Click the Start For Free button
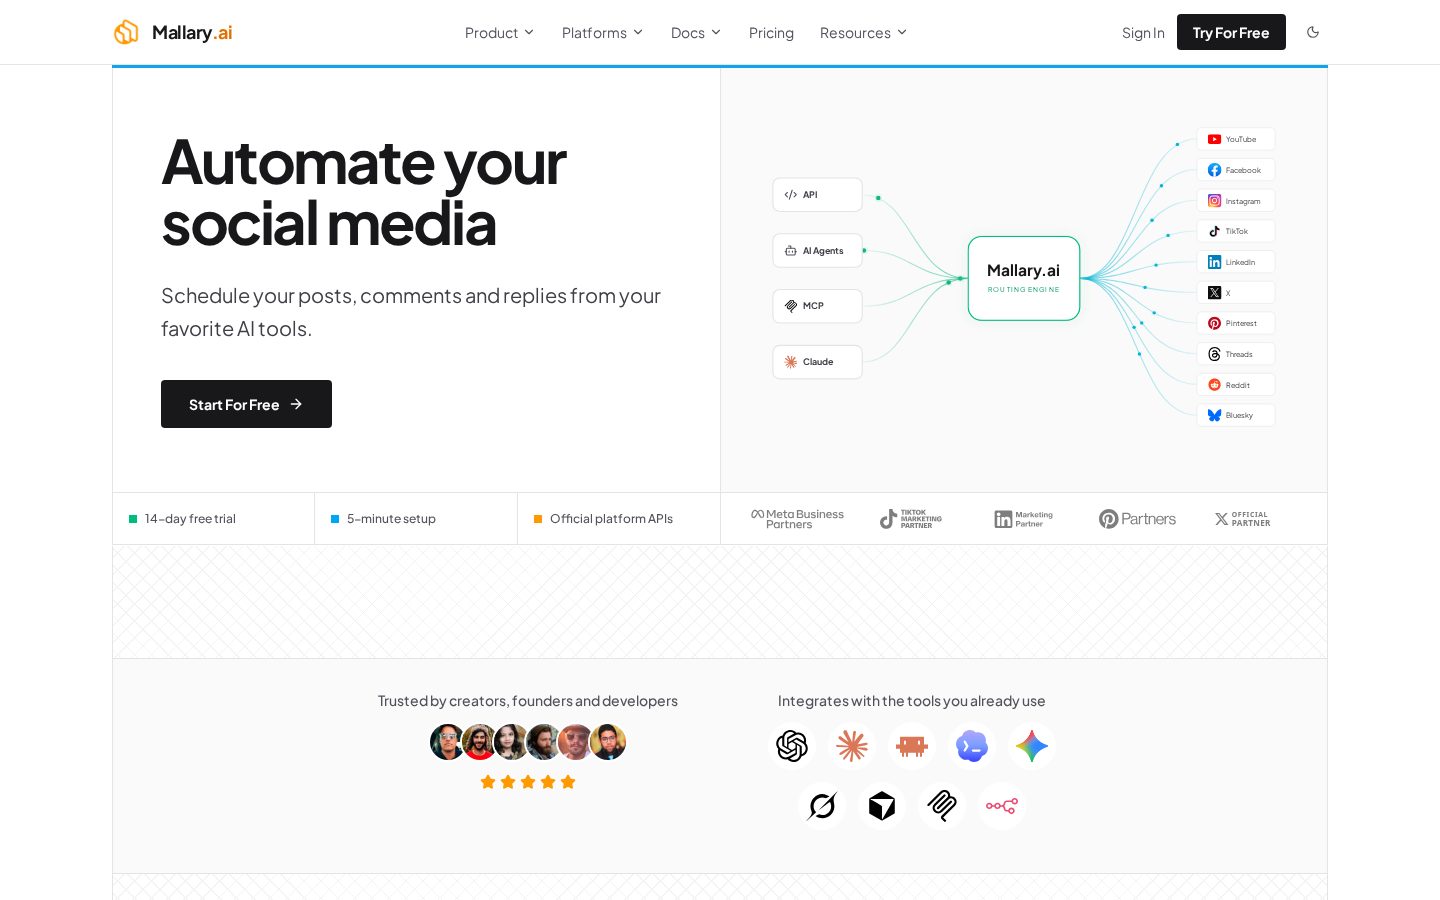This screenshot has width=1440, height=900. point(246,404)
